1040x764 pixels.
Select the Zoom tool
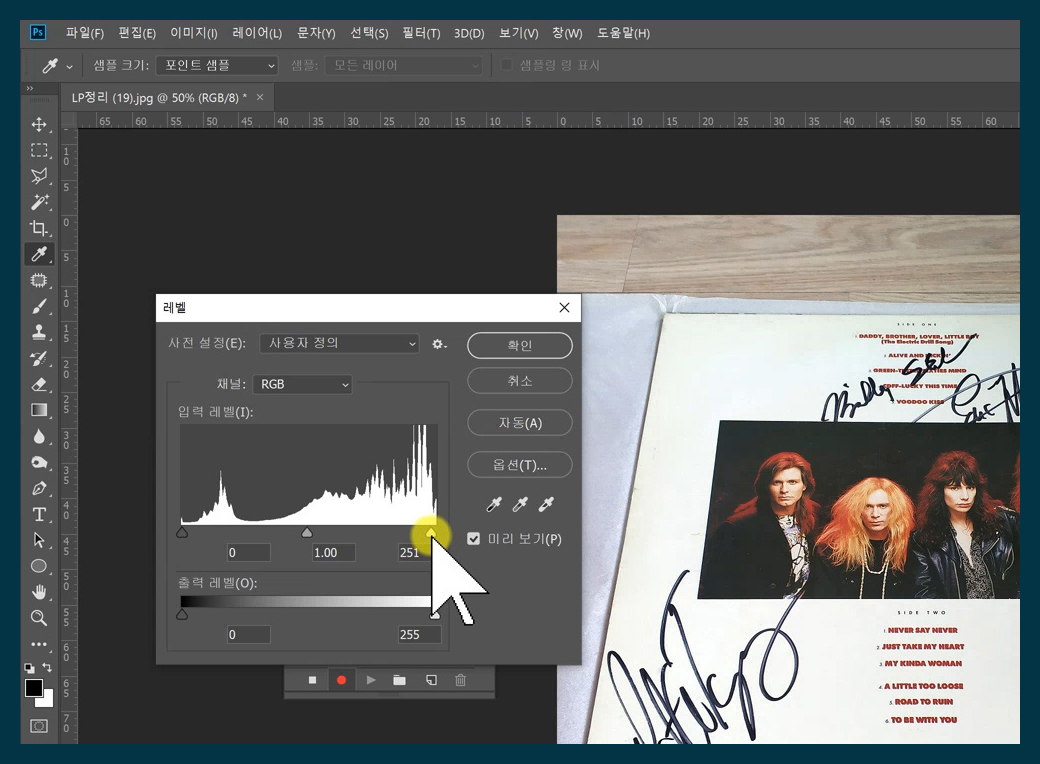(x=39, y=618)
